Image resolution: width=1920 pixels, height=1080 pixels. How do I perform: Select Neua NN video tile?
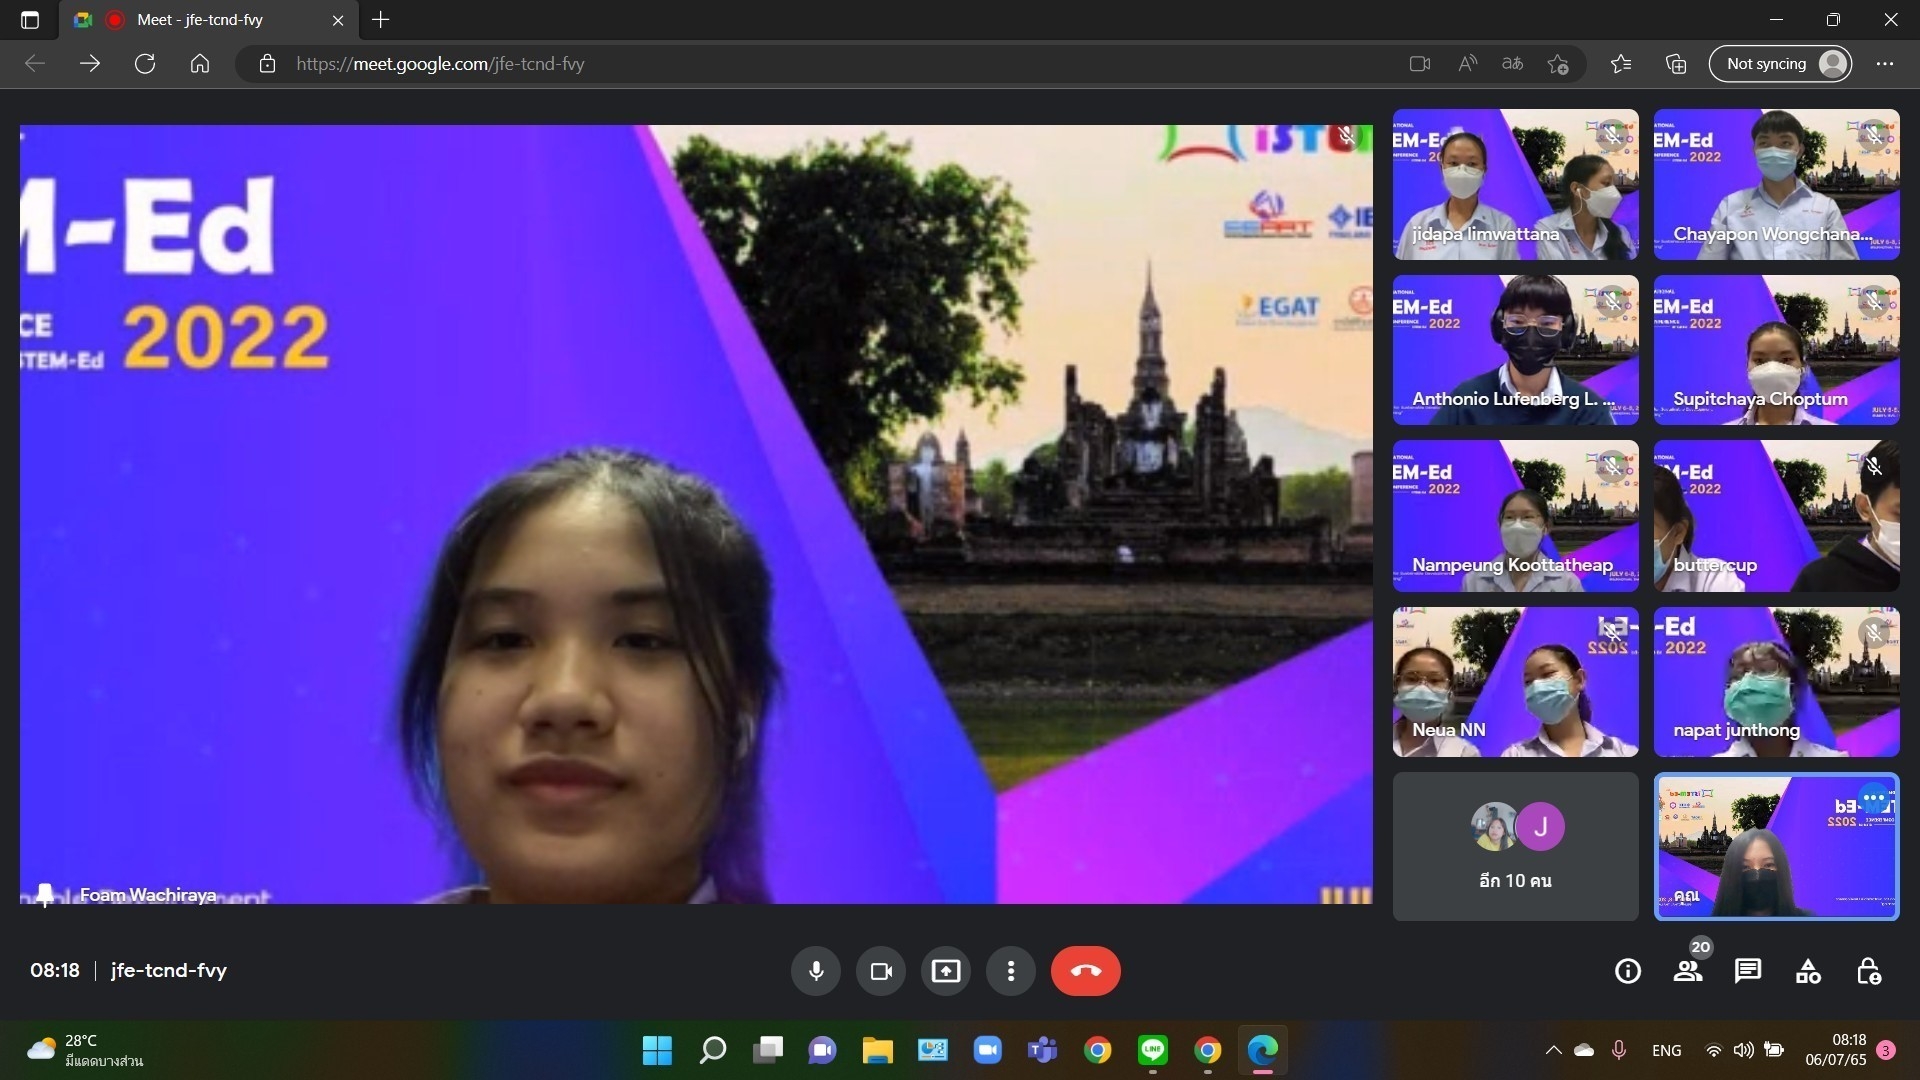tap(1516, 682)
